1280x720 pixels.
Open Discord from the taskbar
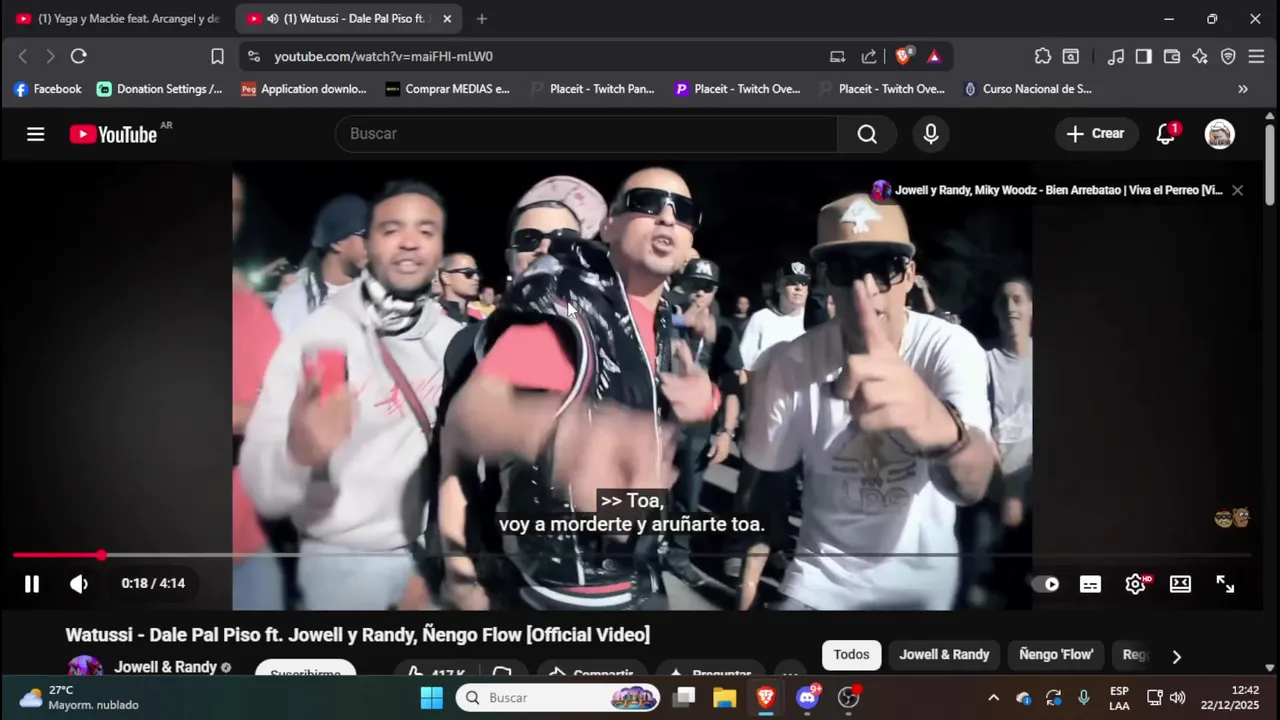point(808,698)
